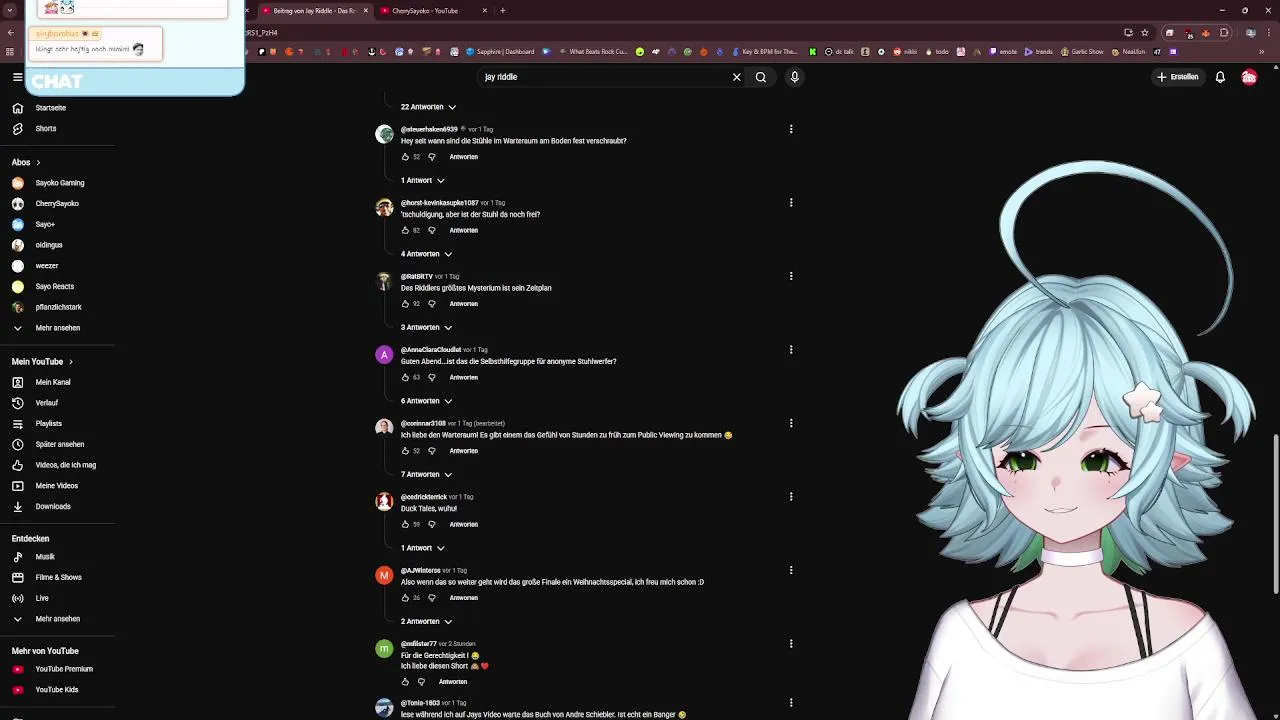Image resolution: width=1280 pixels, height=720 pixels.
Task: Open YouTube notifications bell
Action: click(x=1220, y=77)
